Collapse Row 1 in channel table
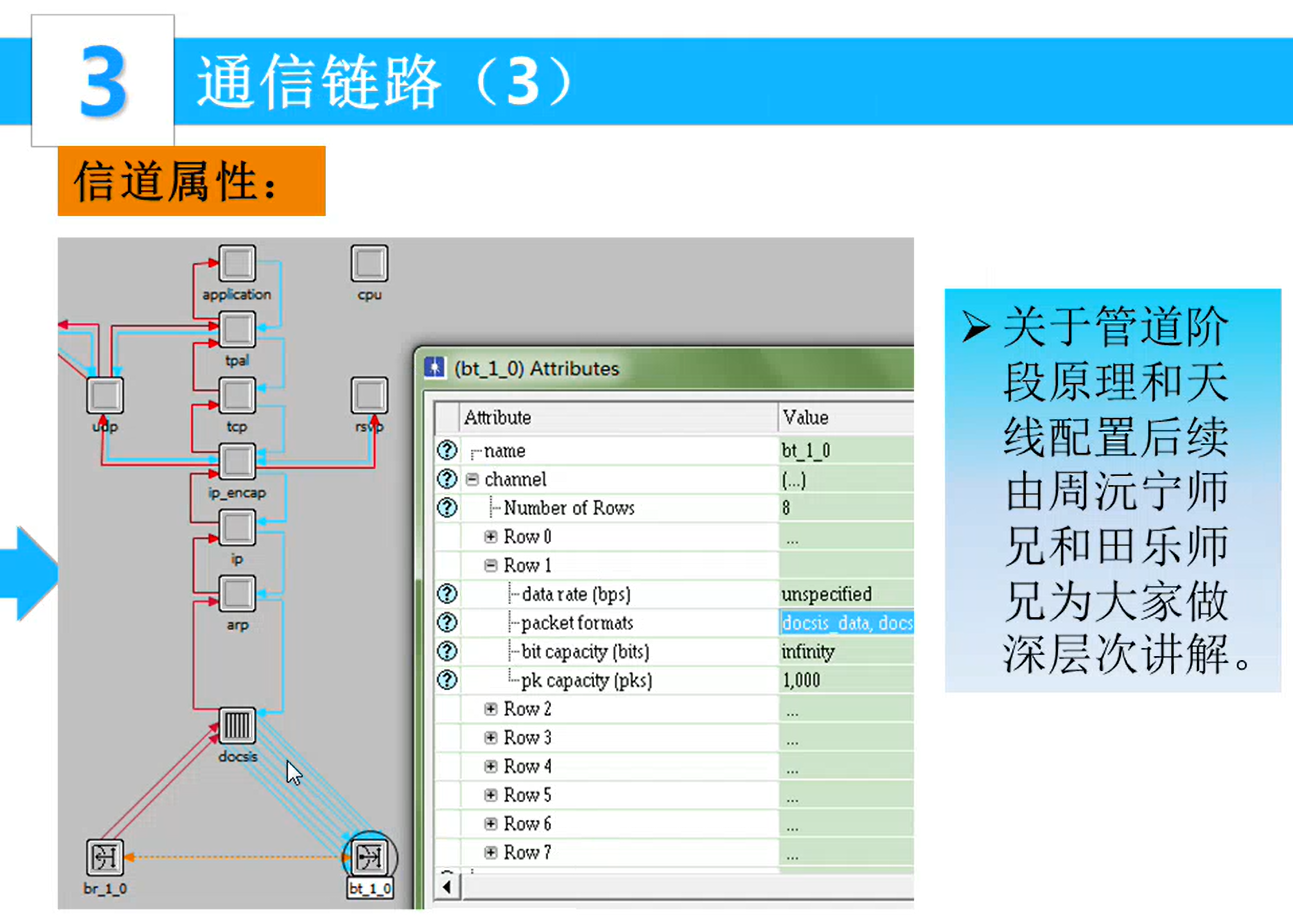Viewport: 1293px width, 918px height. pyautogui.click(x=491, y=566)
